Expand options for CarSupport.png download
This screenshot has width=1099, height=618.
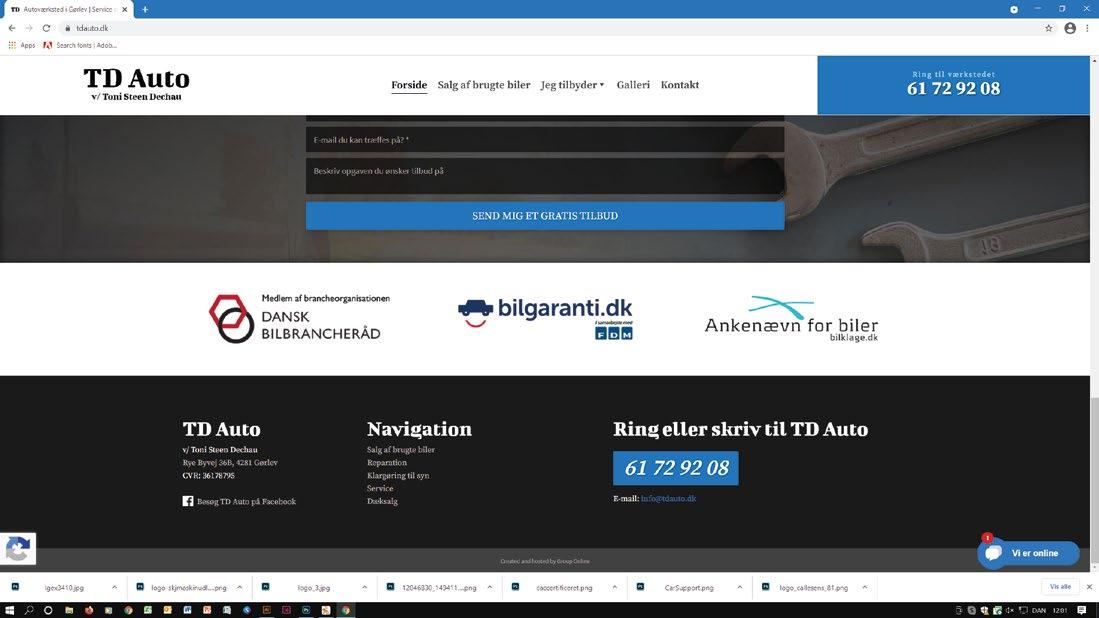pyautogui.click(x=739, y=587)
